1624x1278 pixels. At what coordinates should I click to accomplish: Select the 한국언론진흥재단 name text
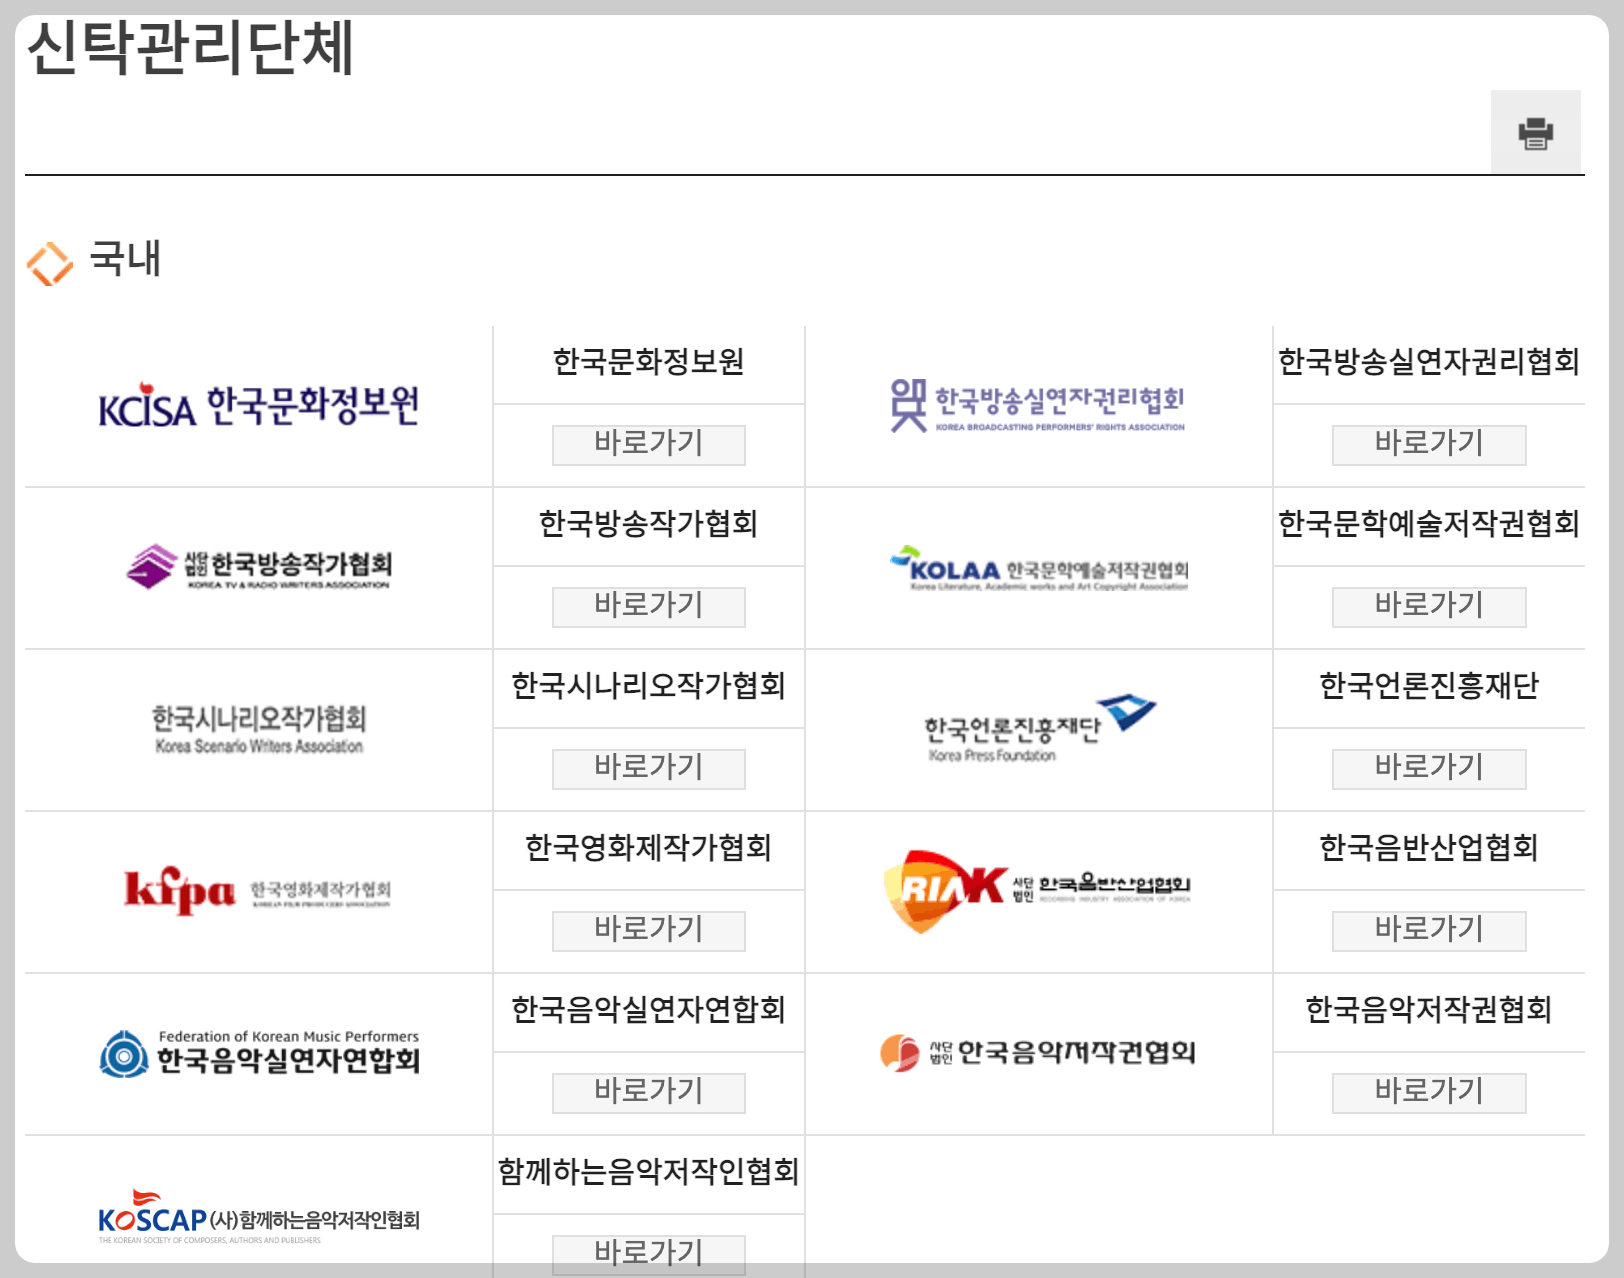coord(1429,686)
